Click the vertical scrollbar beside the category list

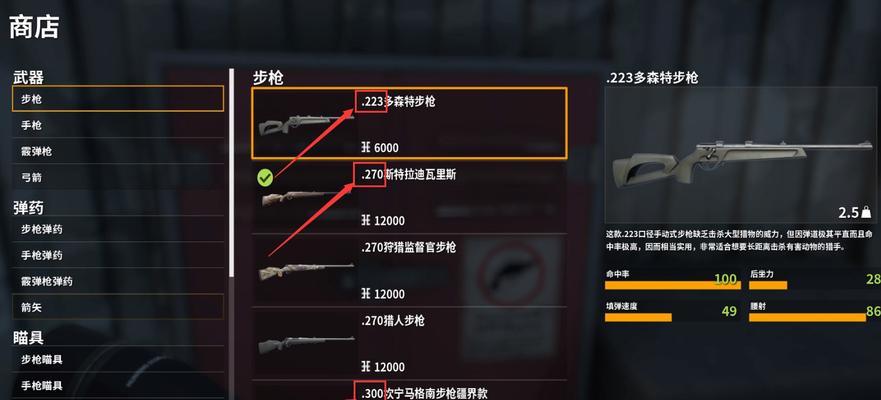(231, 171)
